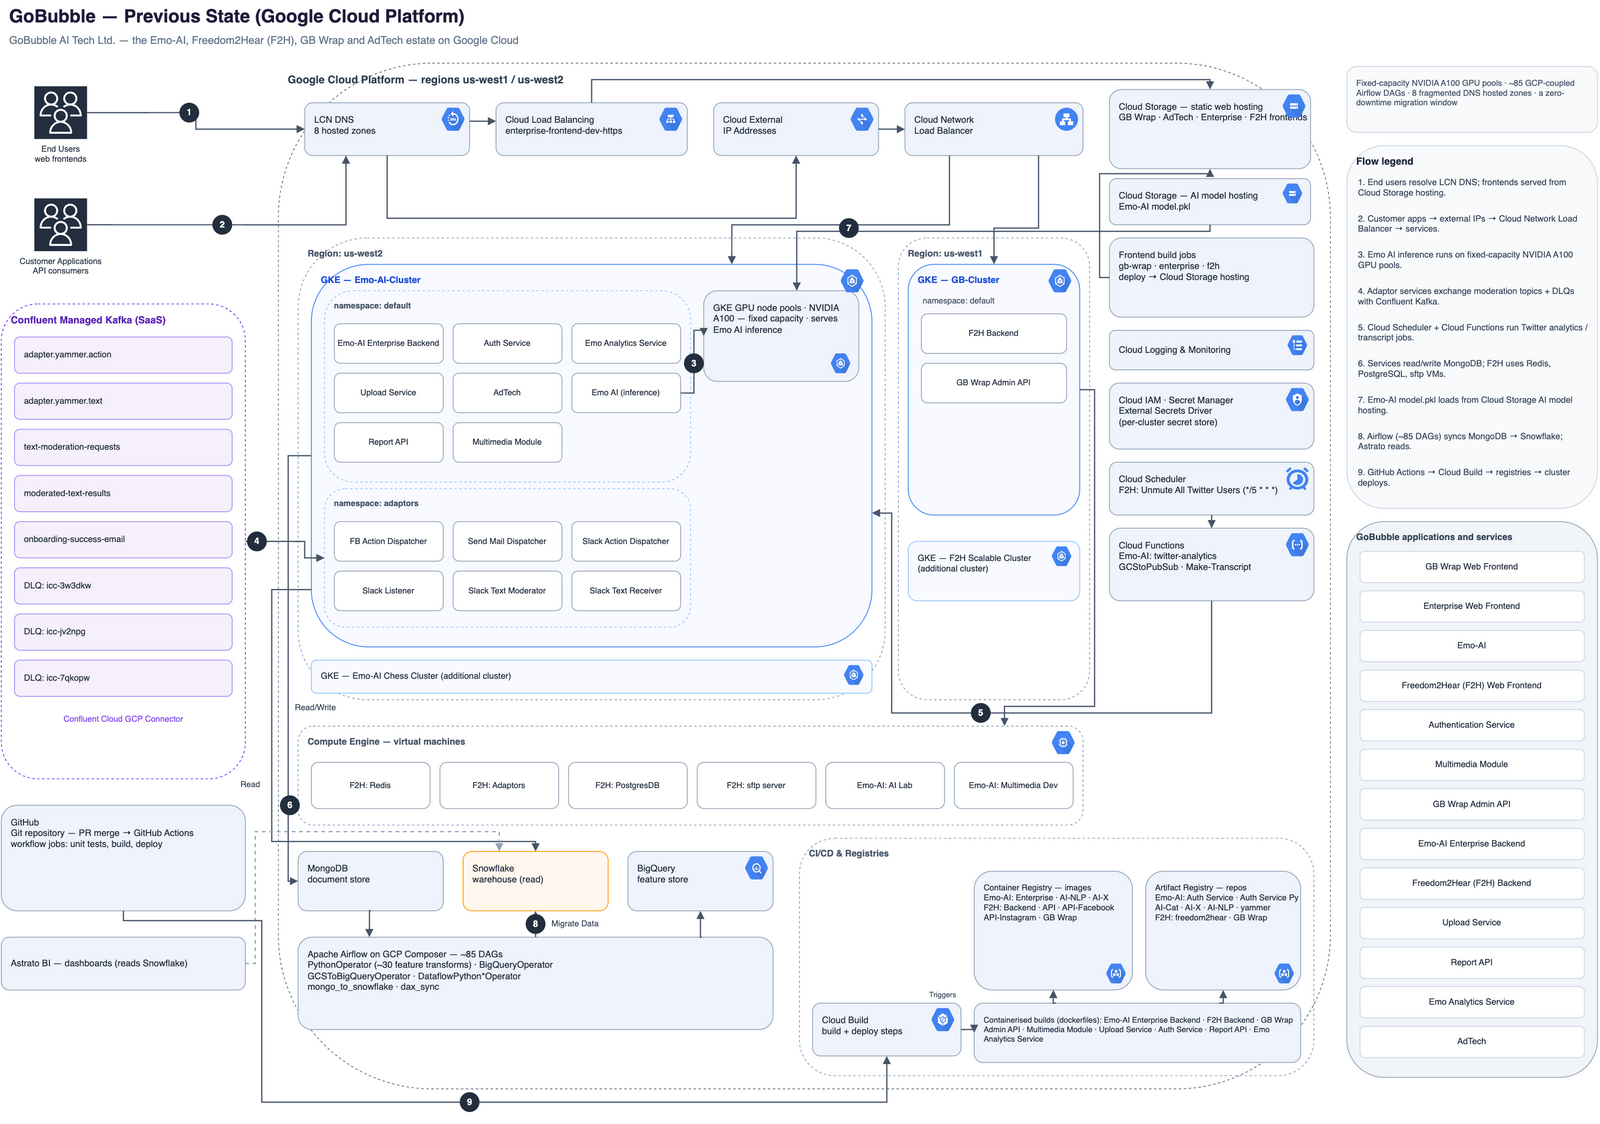Select the MongoDB document store box
1600x1124 pixels.
(370, 881)
